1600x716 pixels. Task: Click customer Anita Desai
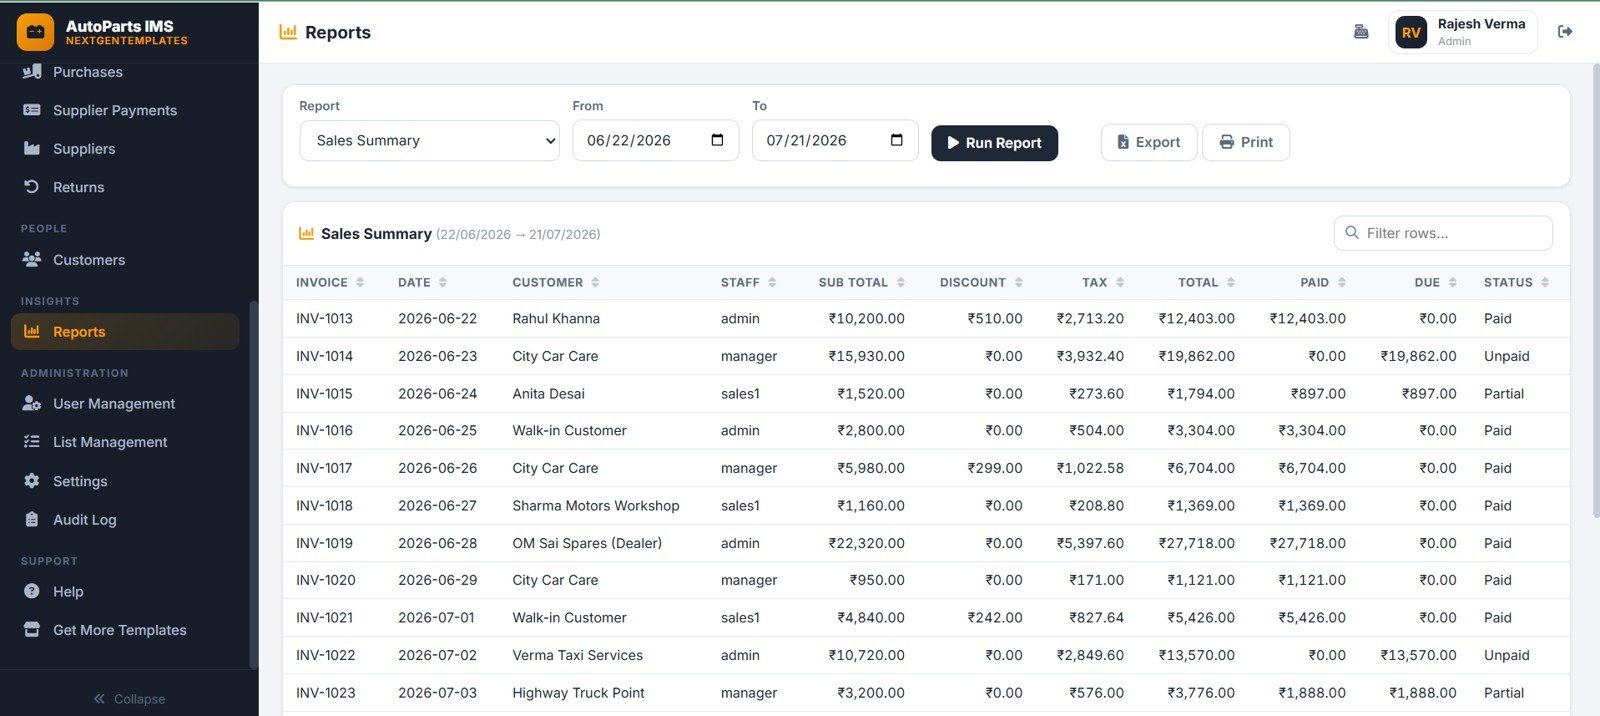[x=548, y=394]
